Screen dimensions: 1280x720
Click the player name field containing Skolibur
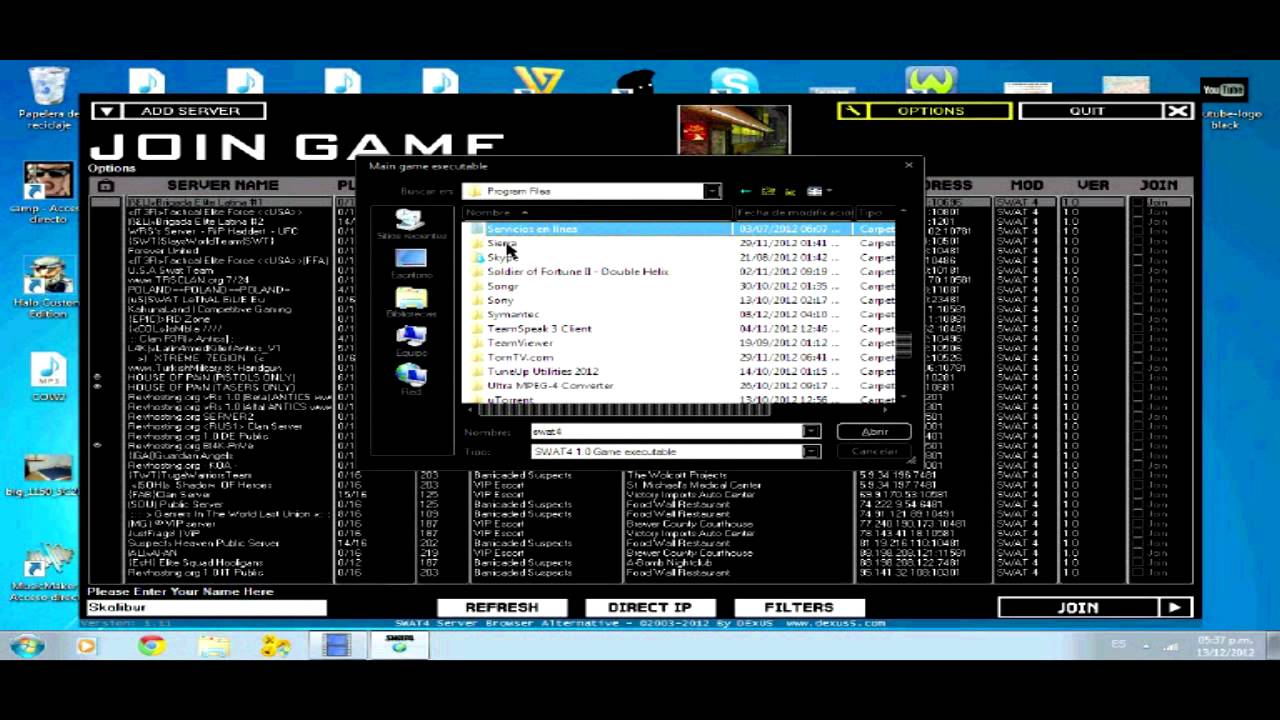[207, 607]
